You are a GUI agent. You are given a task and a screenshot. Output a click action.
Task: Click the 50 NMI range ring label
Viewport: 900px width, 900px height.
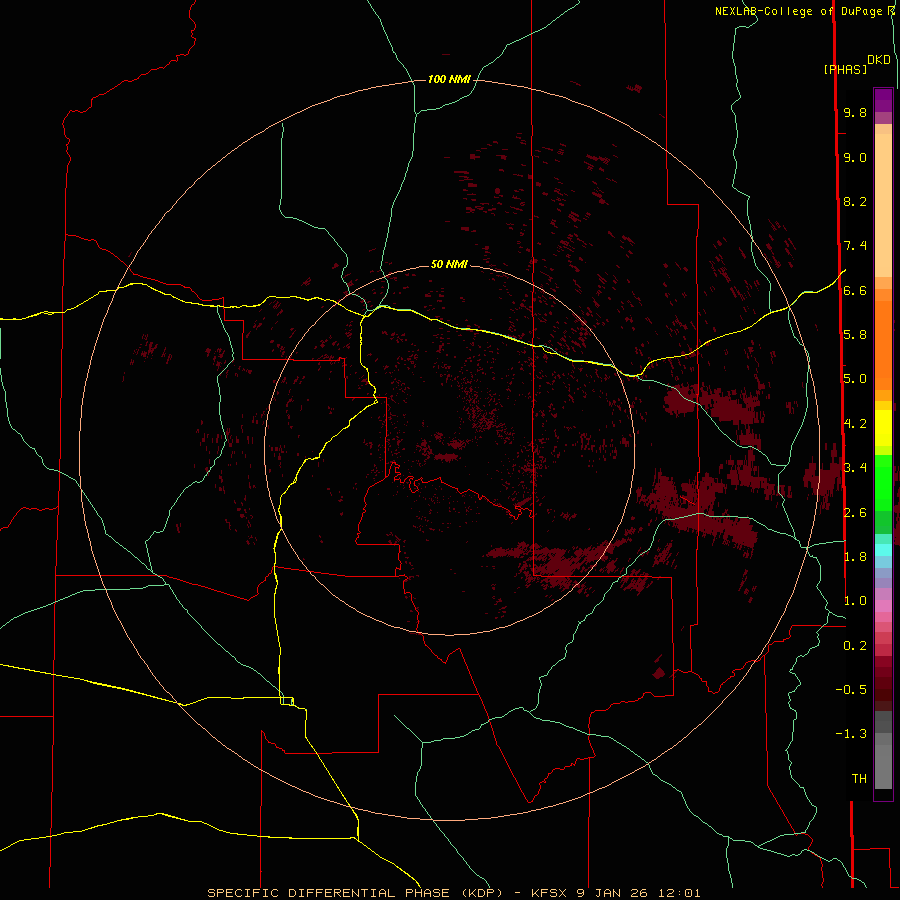(449, 264)
